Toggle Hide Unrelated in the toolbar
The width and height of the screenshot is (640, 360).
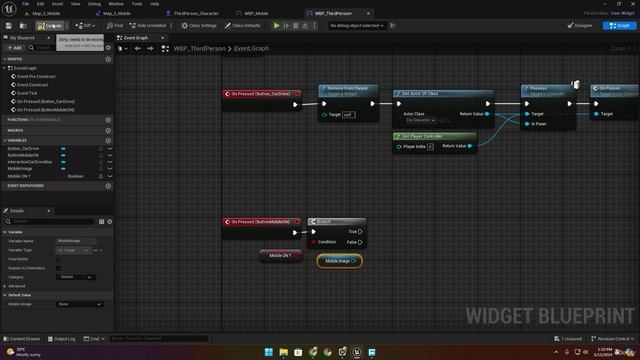click(148, 26)
